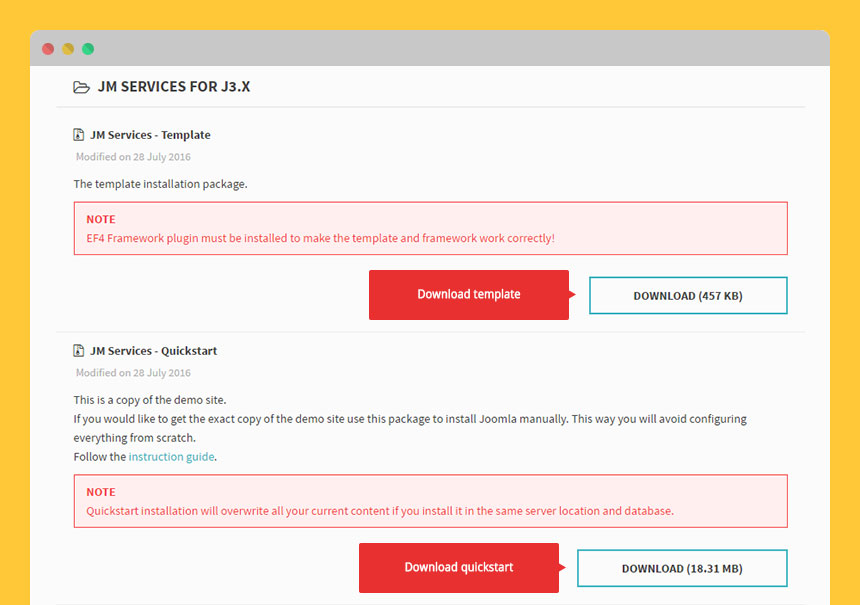Click the EF4 Framework plugin note text
The image size is (860, 605).
(x=320, y=238)
